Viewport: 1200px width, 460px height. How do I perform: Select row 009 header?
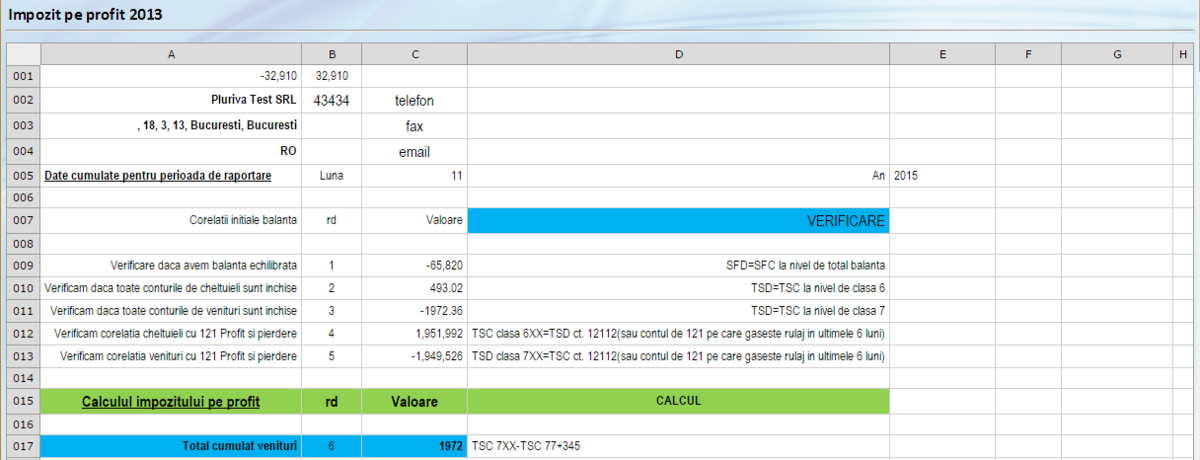click(23, 265)
